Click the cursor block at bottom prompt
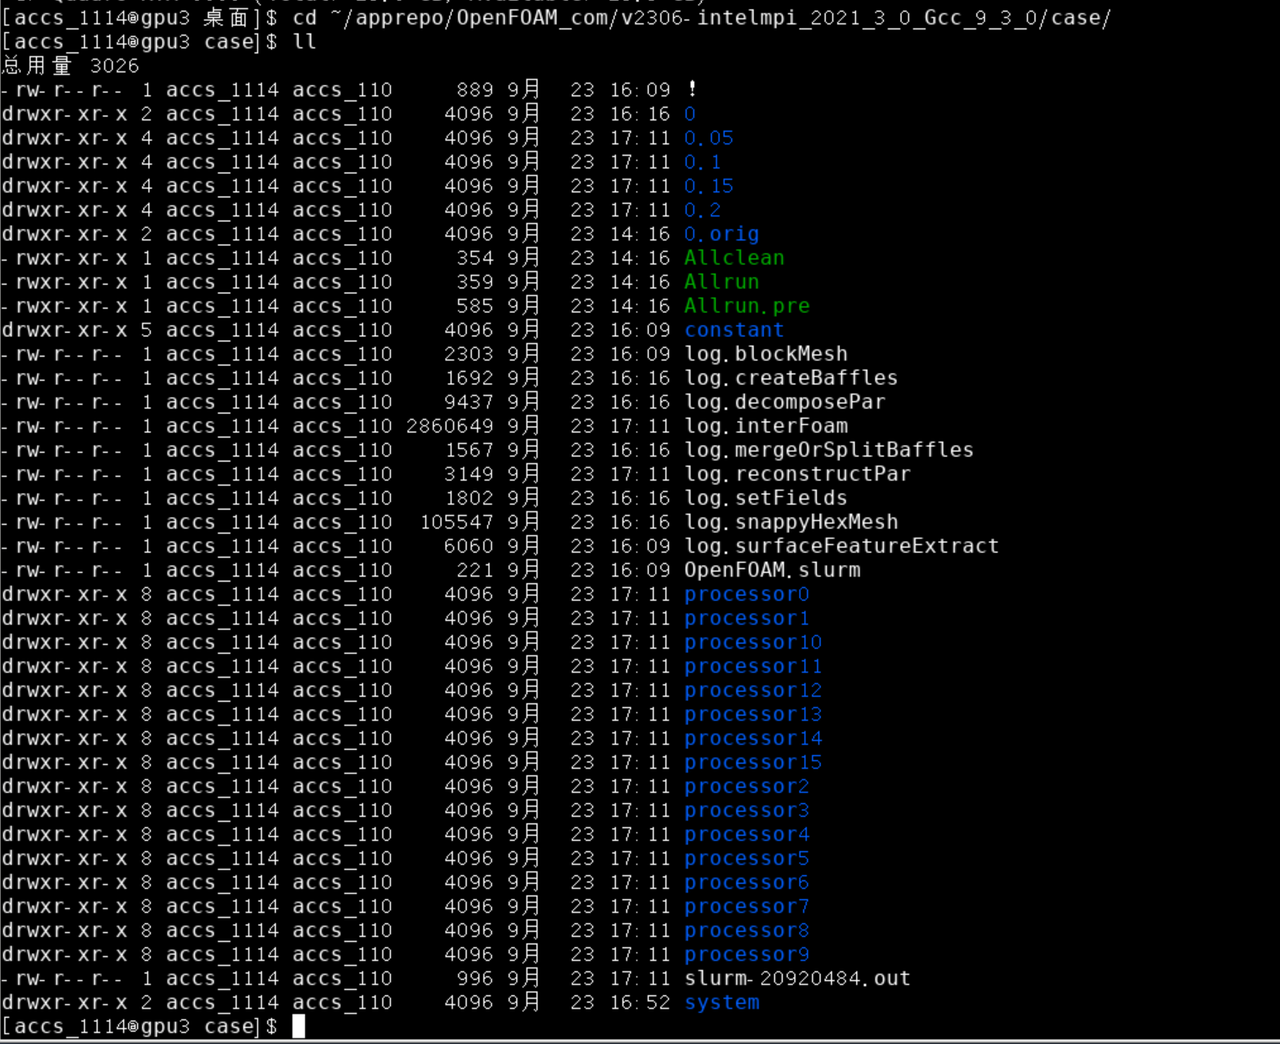 (298, 1026)
